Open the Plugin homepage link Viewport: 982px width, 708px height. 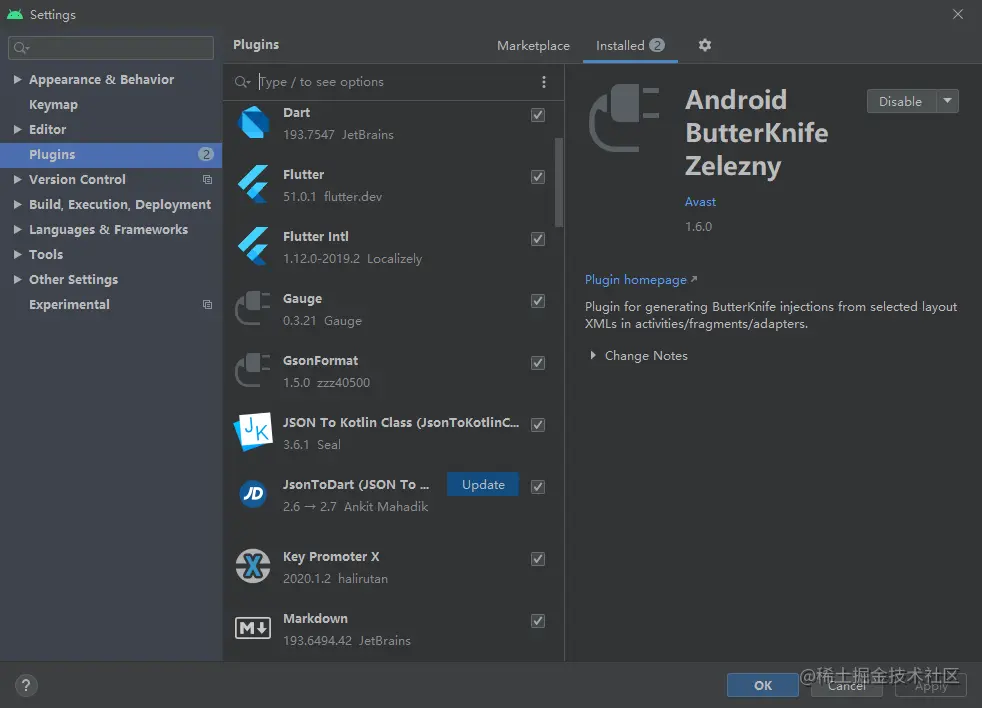[636, 280]
